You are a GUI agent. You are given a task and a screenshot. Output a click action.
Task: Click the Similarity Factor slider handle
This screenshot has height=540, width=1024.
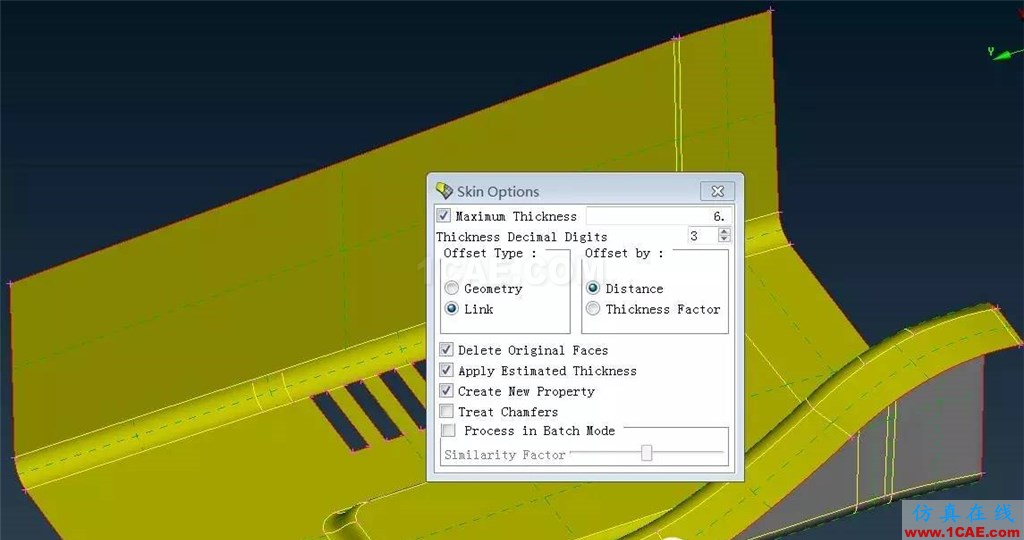(647, 453)
